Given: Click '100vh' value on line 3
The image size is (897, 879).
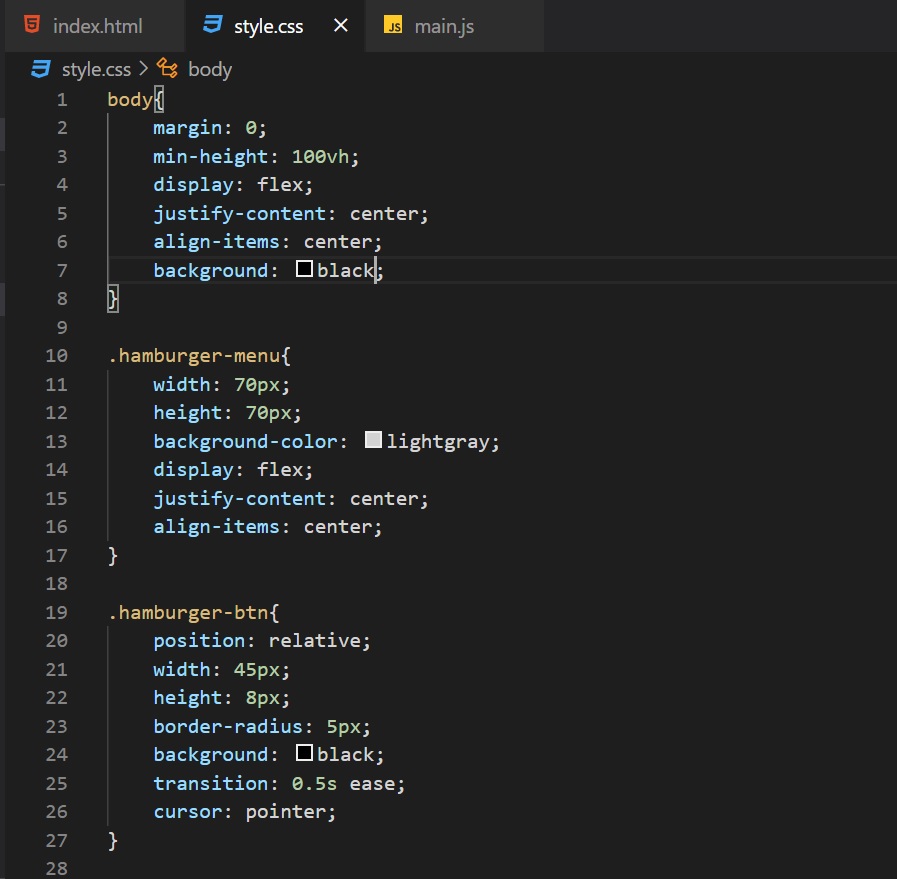Looking at the screenshot, I should (x=320, y=157).
